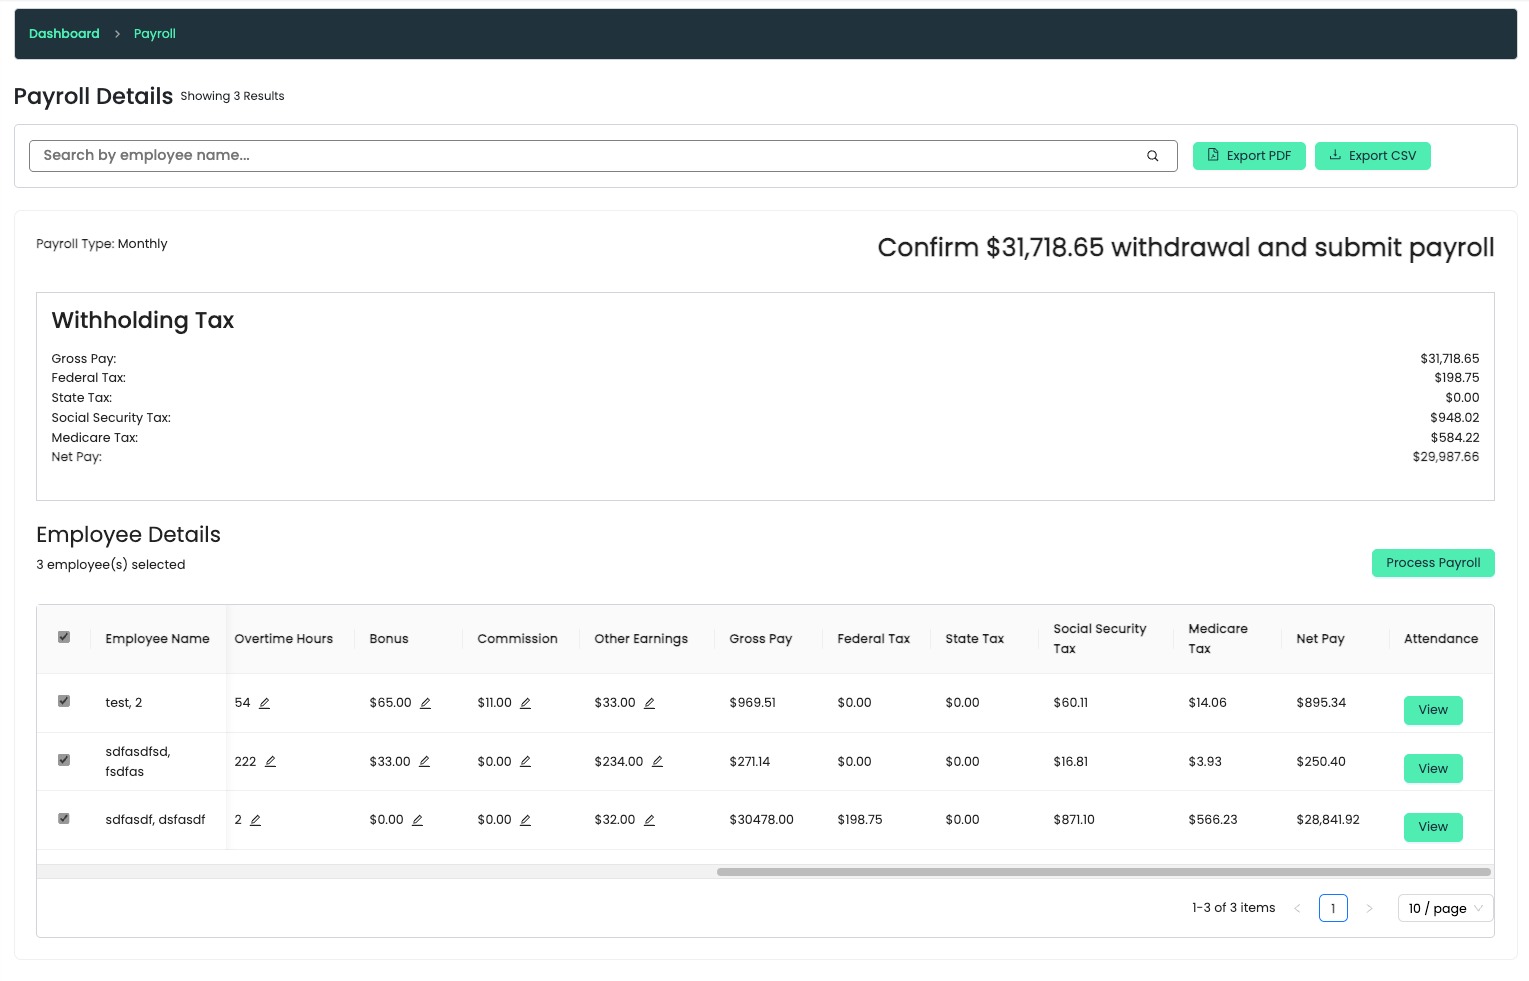Open the 10 / page size dropdown
Viewport: 1529px width, 981px height.
(1444, 908)
